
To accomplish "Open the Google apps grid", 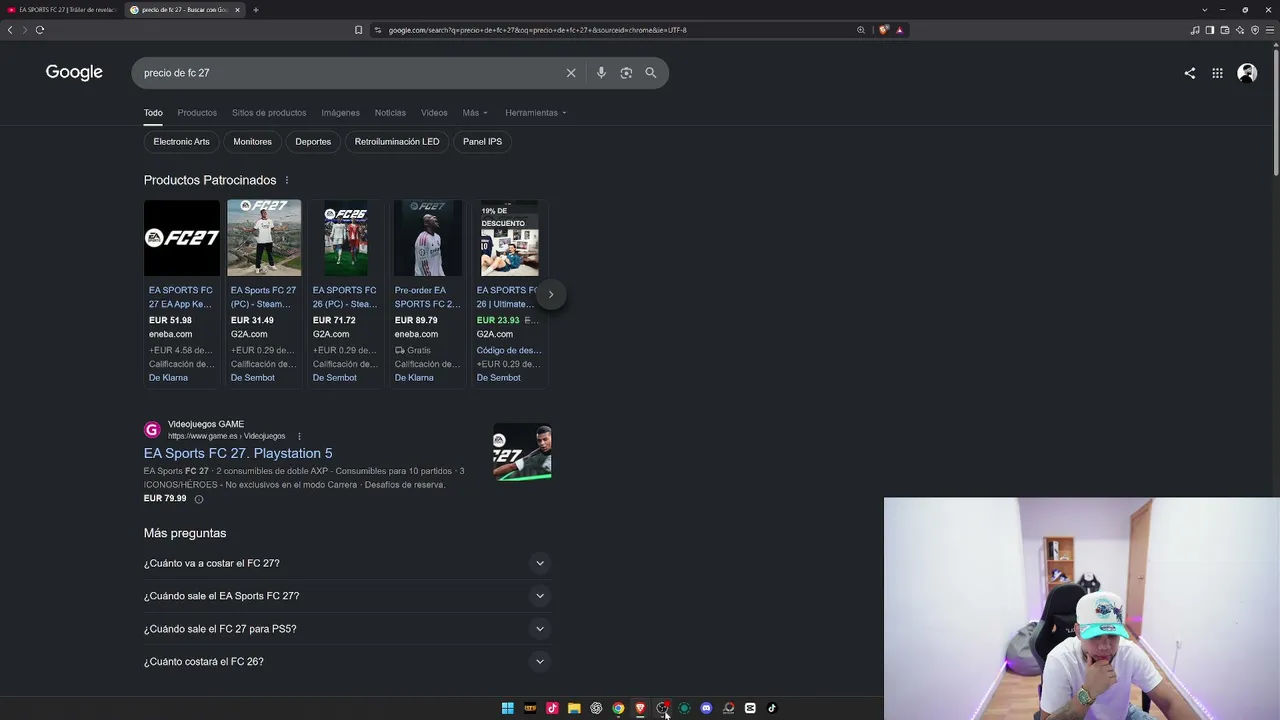I will pos(1217,73).
